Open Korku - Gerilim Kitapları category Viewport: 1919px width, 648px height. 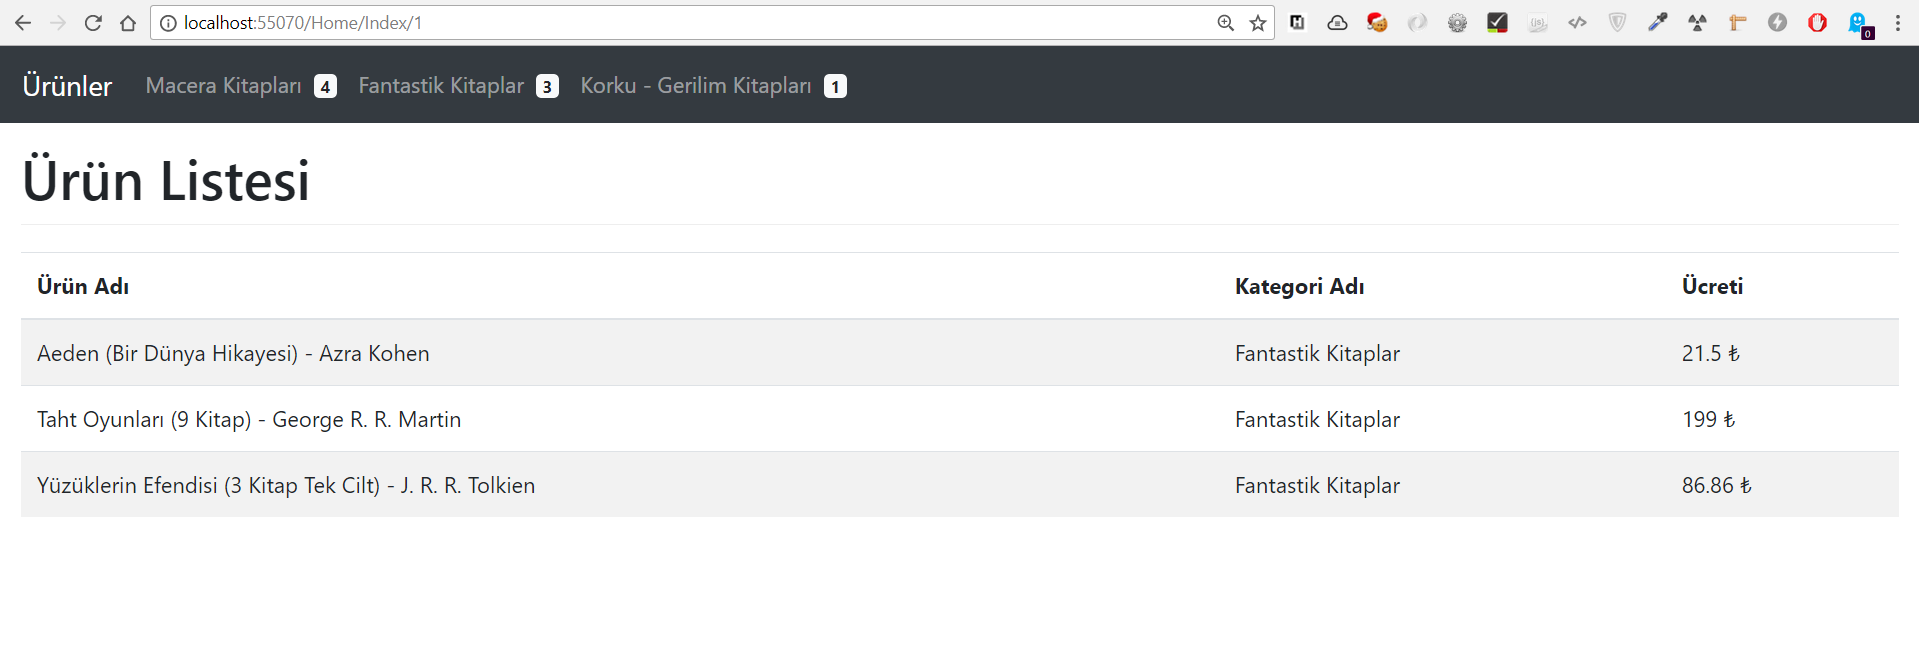coord(696,86)
